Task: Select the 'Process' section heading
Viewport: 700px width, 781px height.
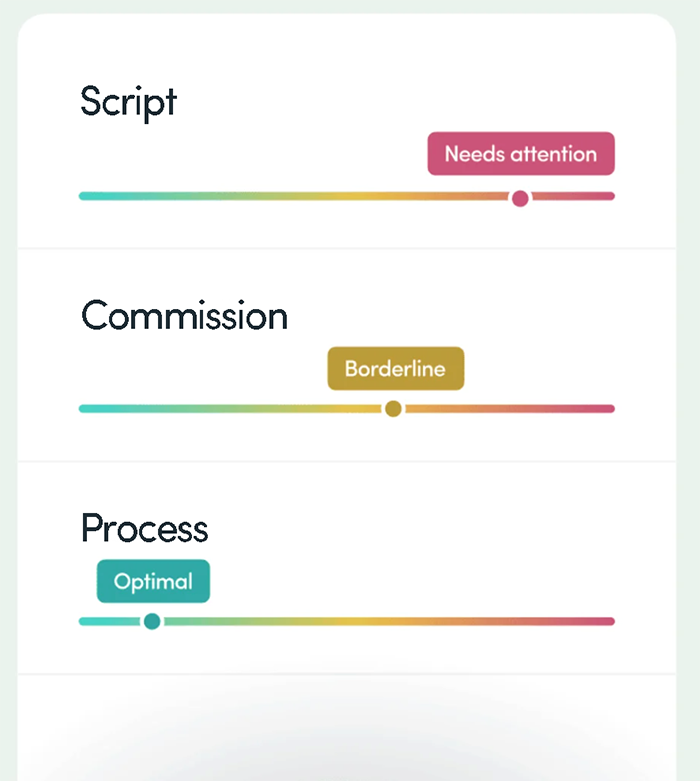Action: pos(144,528)
